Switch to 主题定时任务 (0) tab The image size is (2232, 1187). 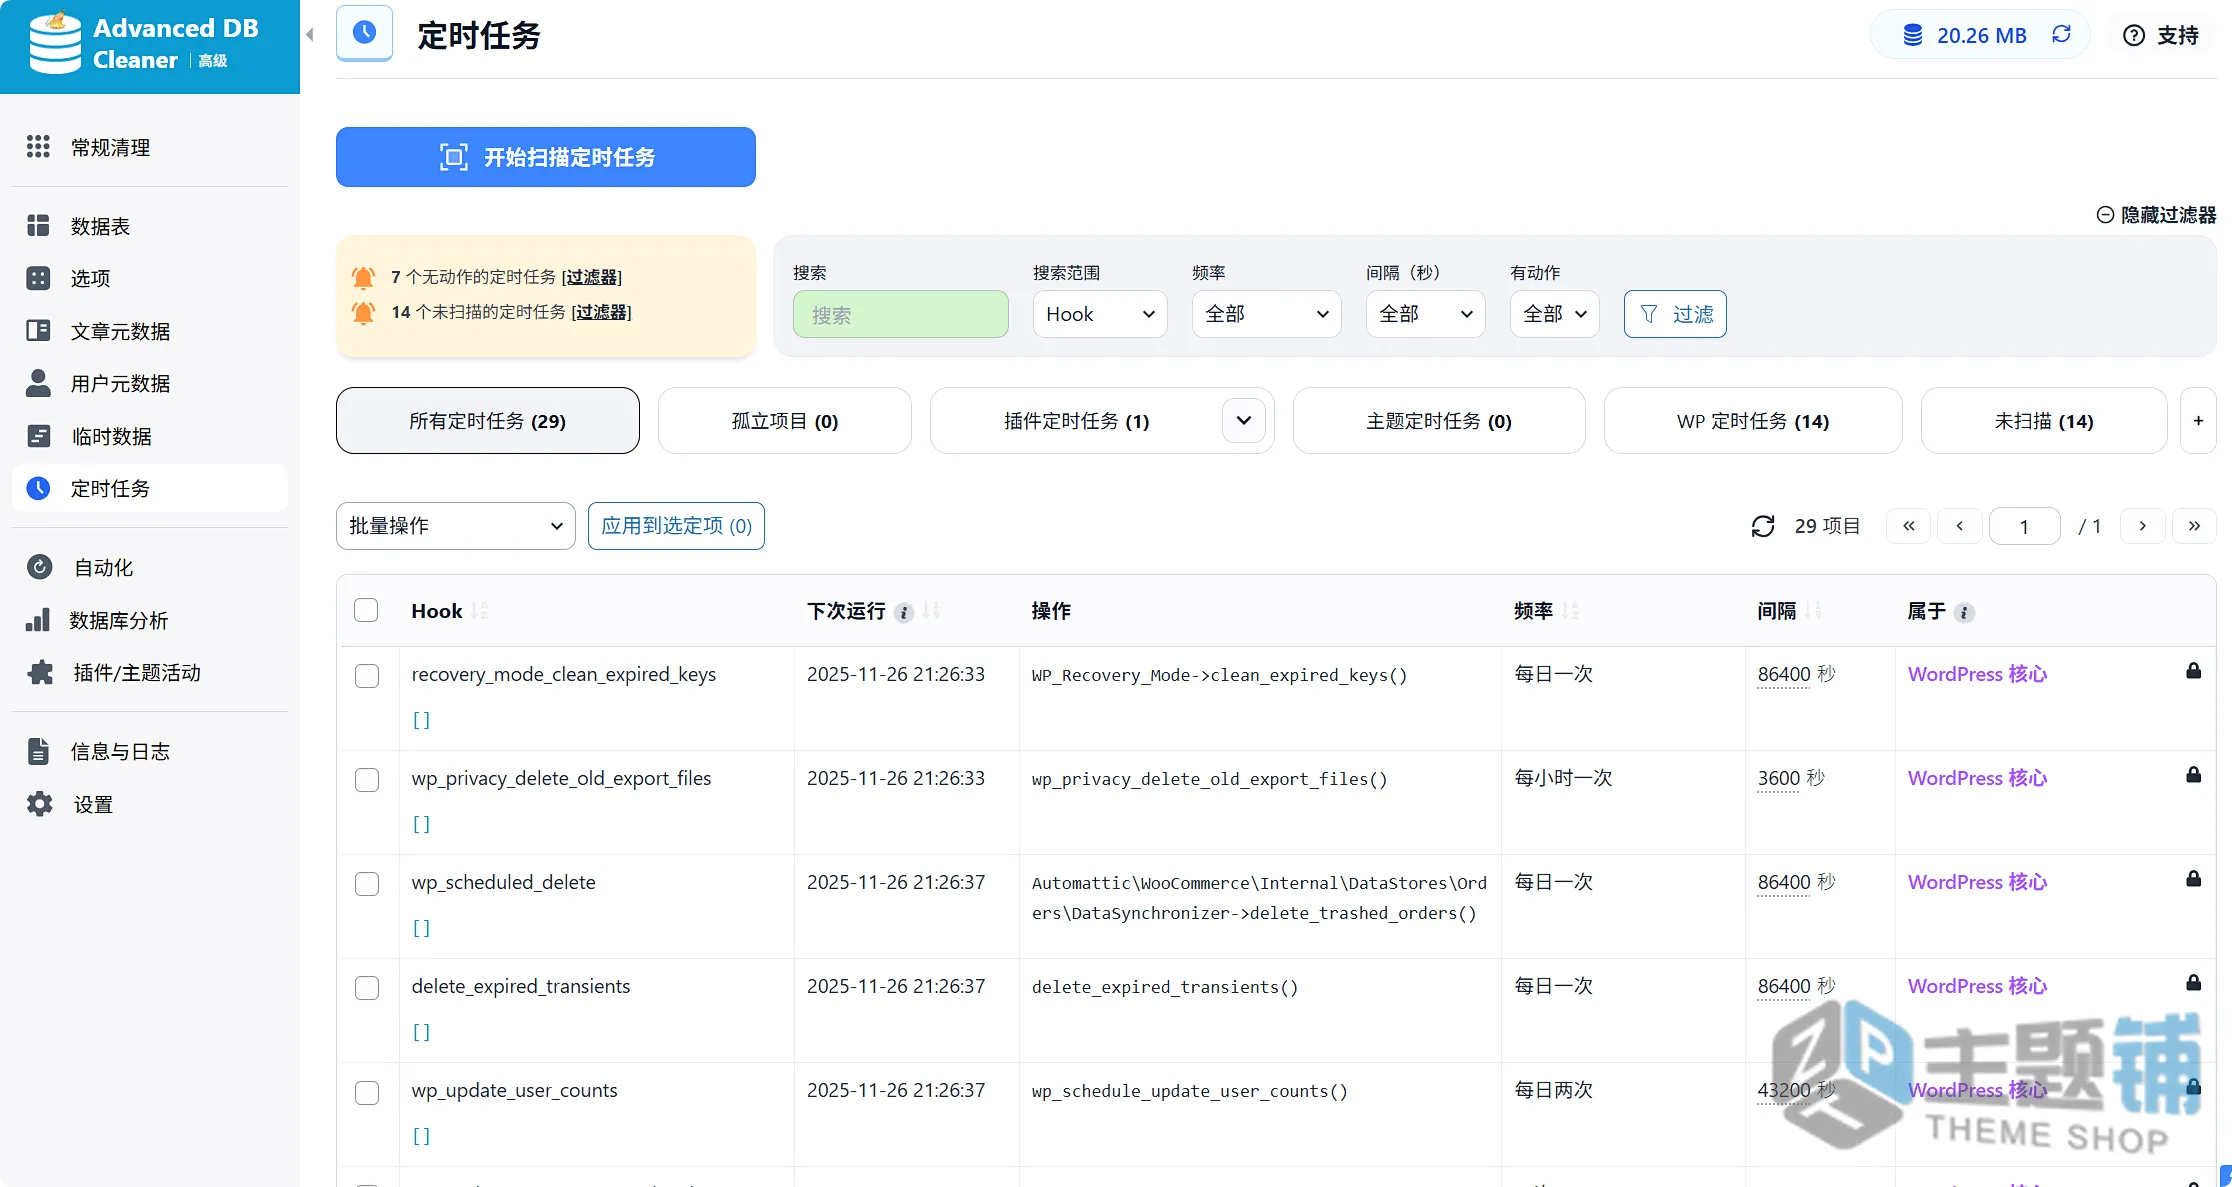1439,421
